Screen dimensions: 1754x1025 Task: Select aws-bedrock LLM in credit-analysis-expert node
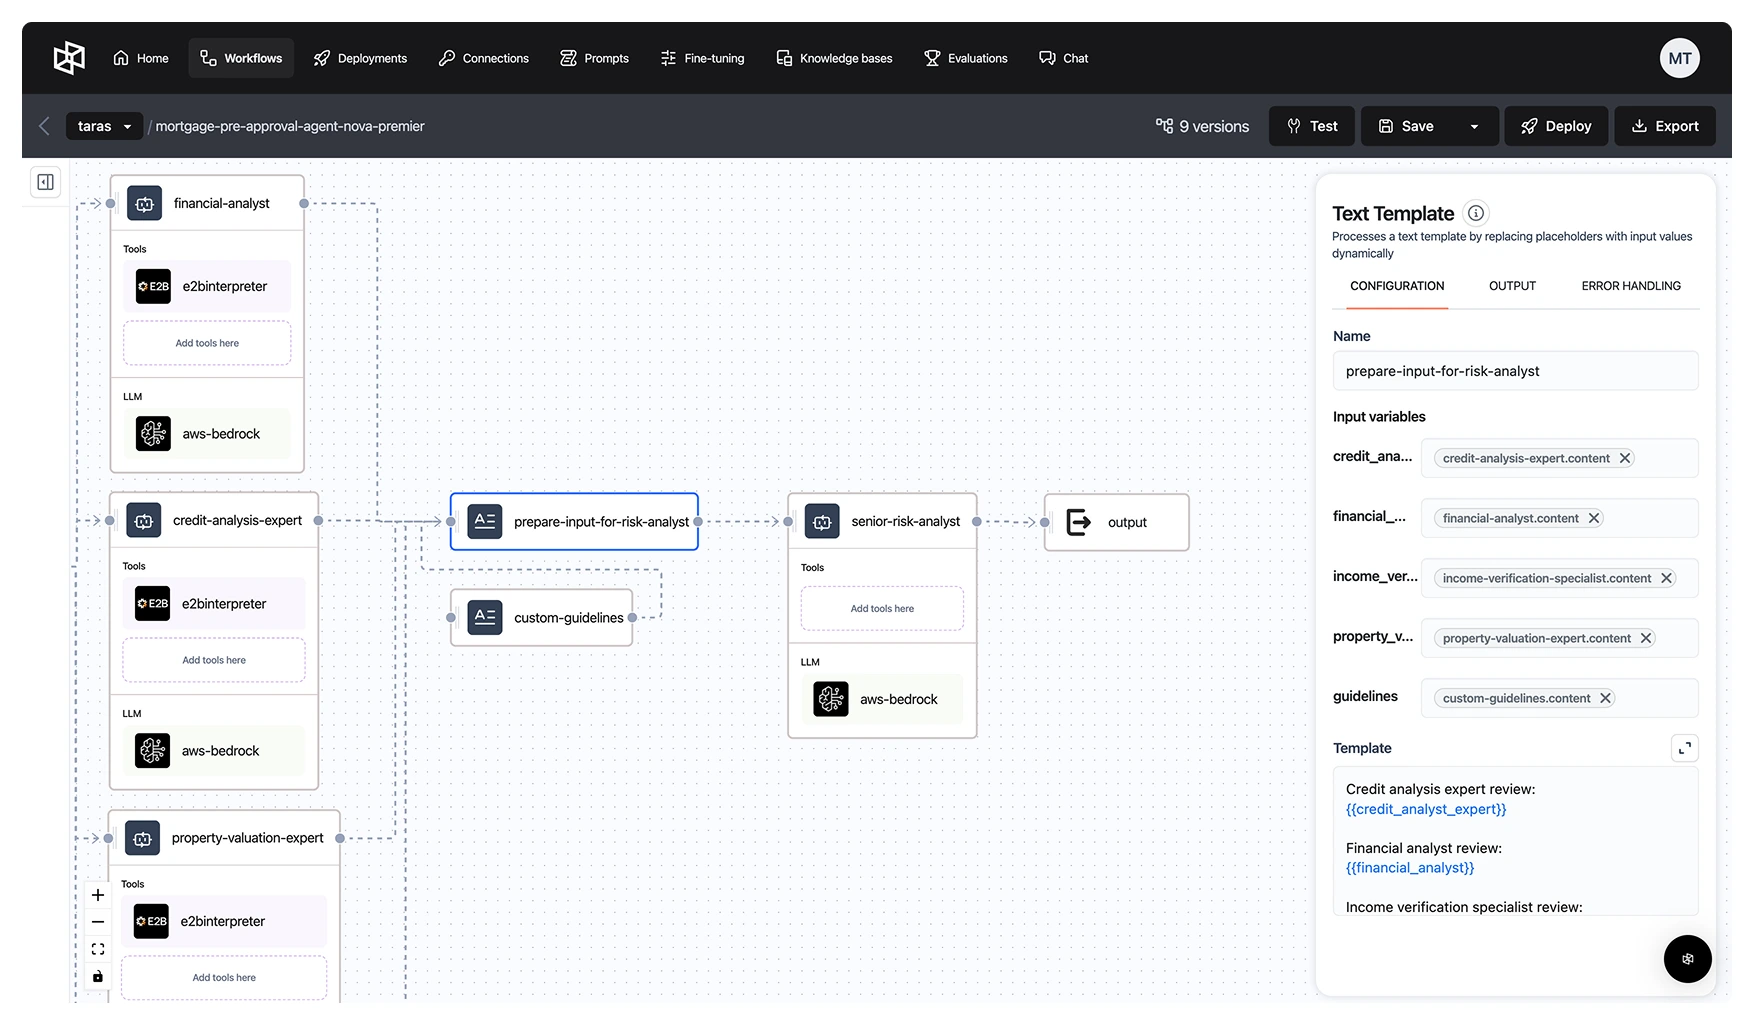pos(214,751)
